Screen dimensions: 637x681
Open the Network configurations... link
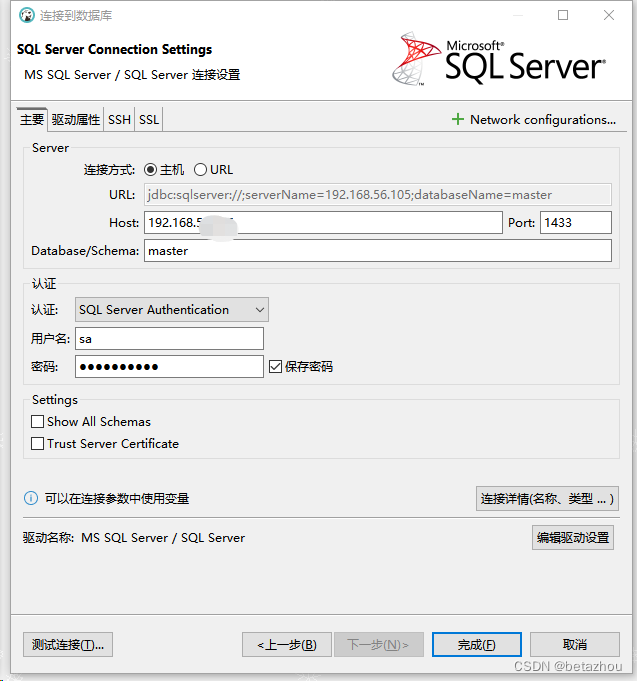(543, 119)
